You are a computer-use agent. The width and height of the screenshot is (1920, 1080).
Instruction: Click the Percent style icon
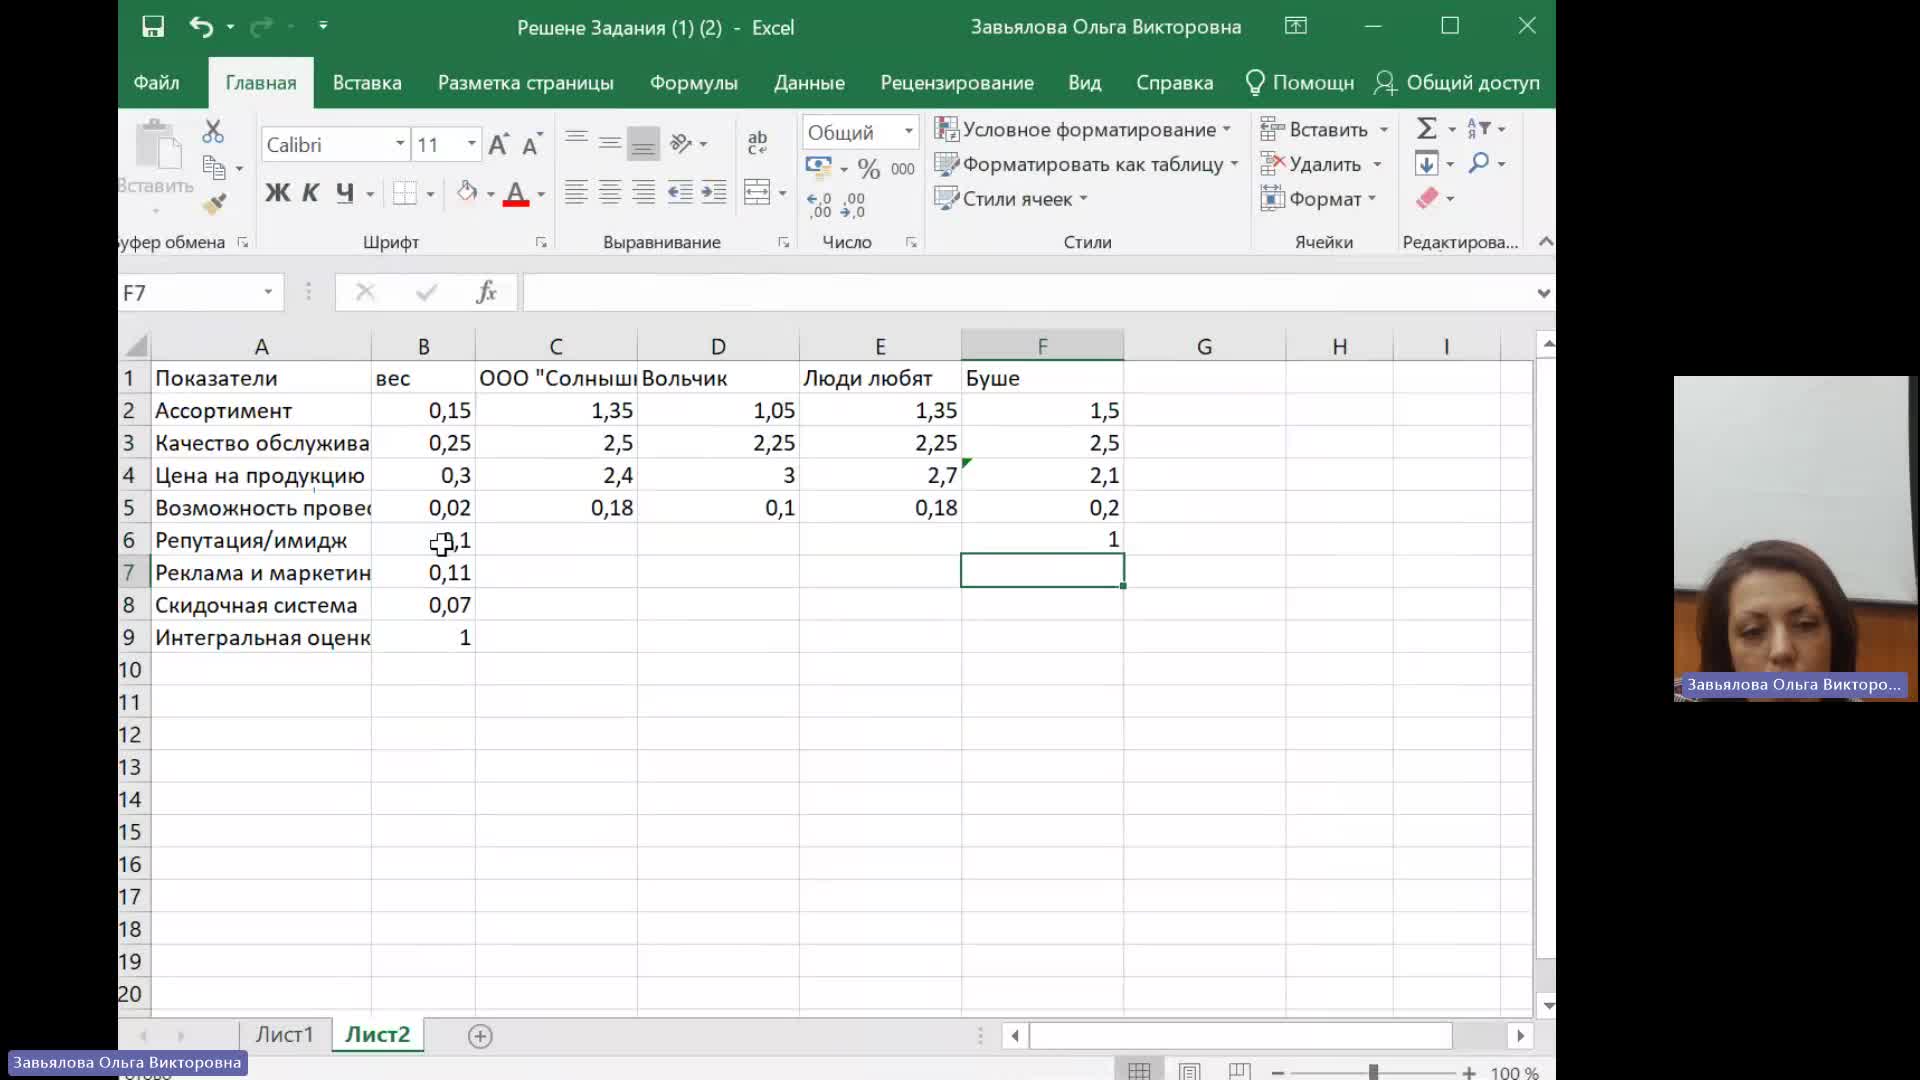click(x=868, y=168)
